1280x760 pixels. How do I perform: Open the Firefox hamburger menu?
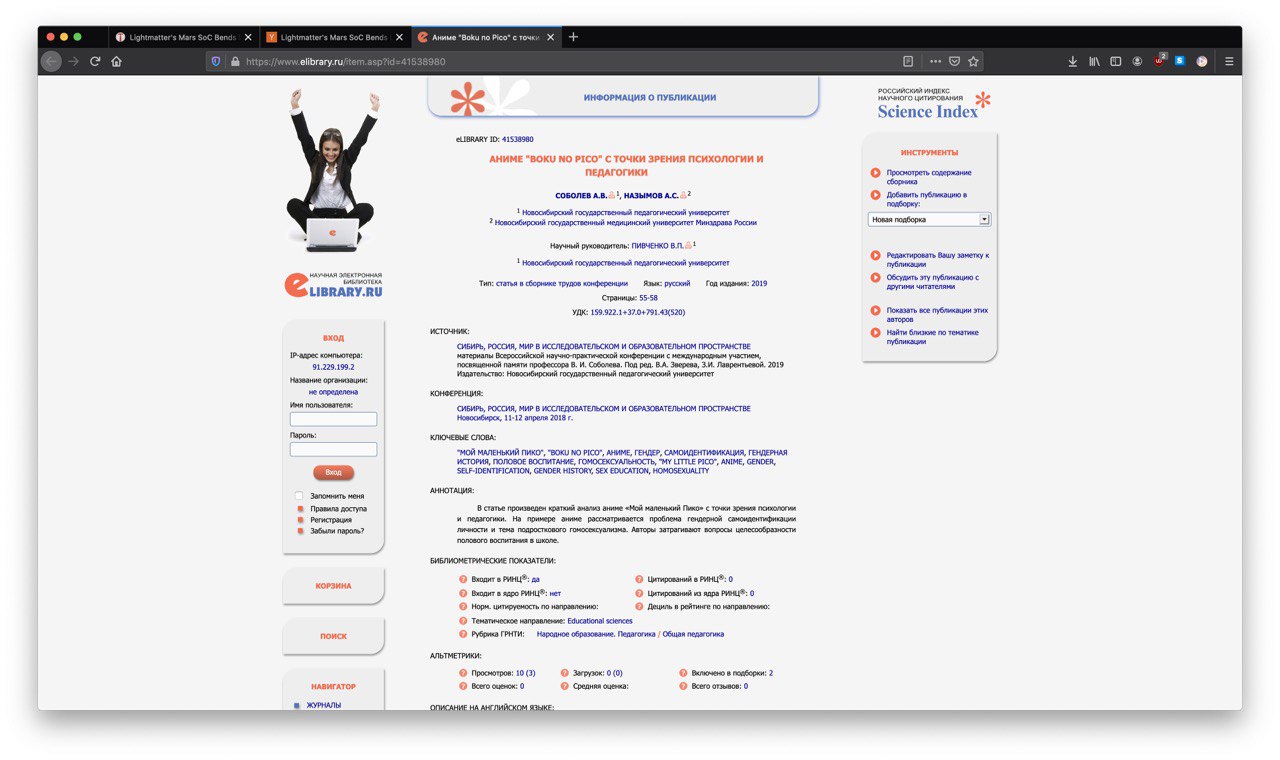(x=1229, y=61)
